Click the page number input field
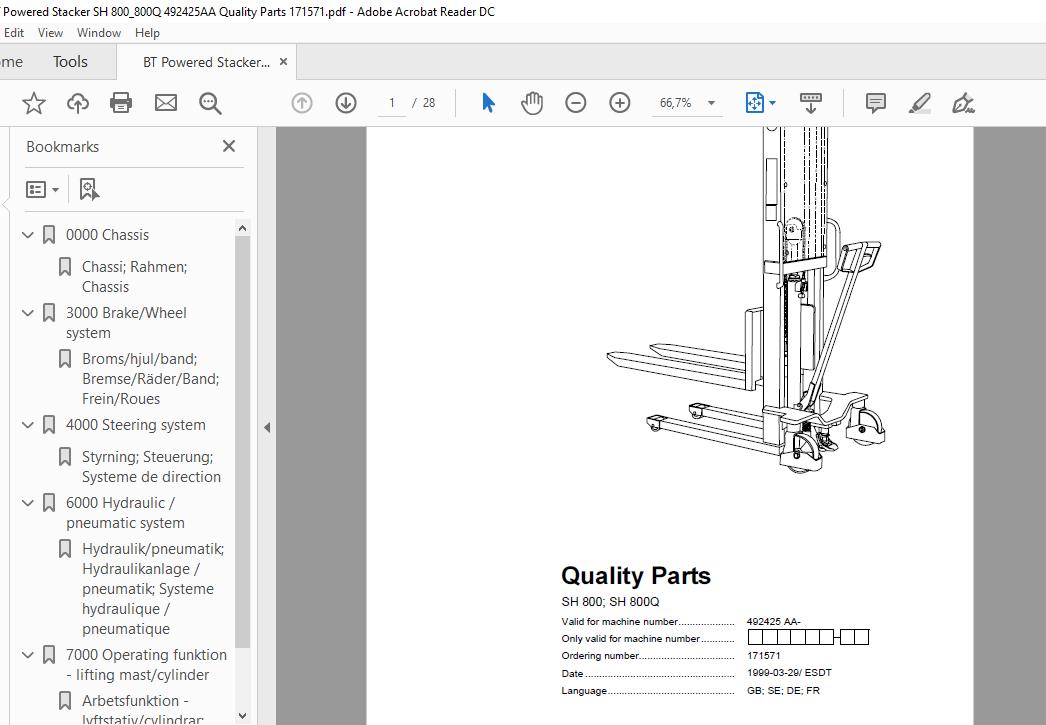The height and width of the screenshot is (725, 1046). (x=392, y=103)
